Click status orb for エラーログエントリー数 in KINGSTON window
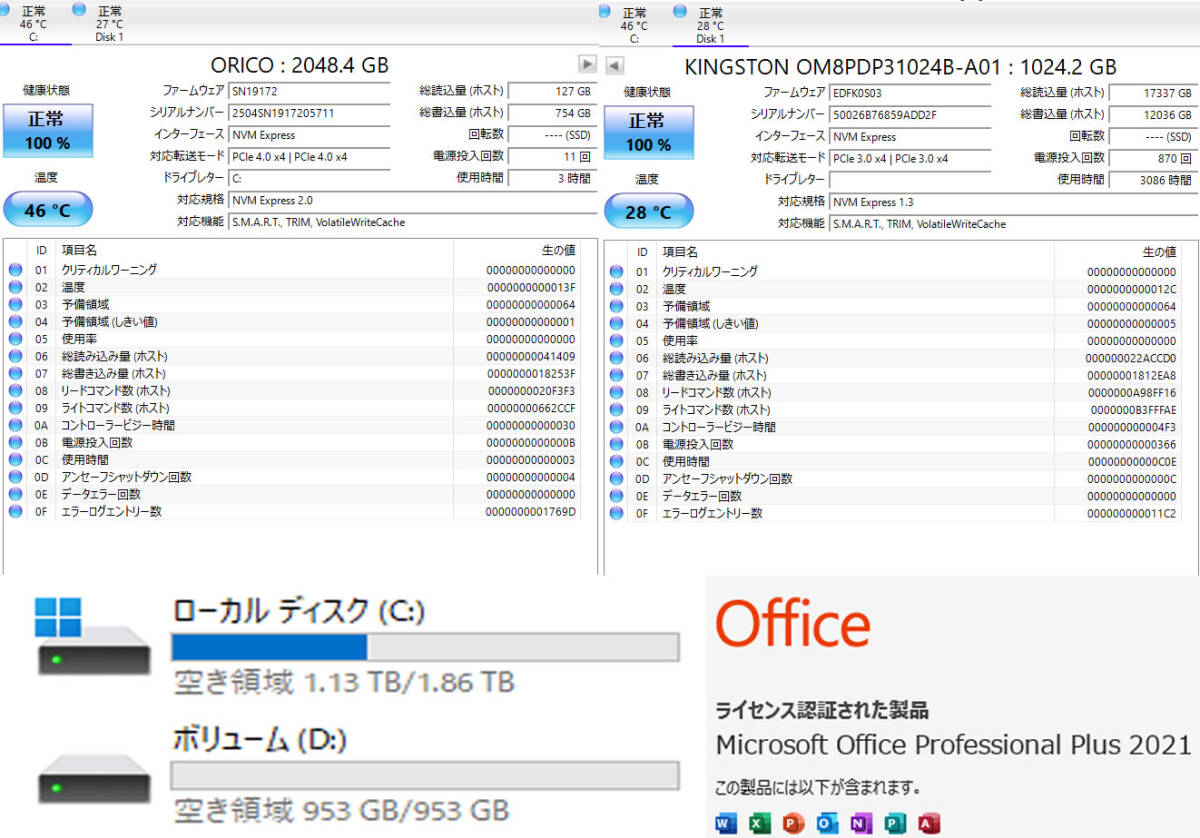The width and height of the screenshot is (1200, 838). click(x=616, y=513)
